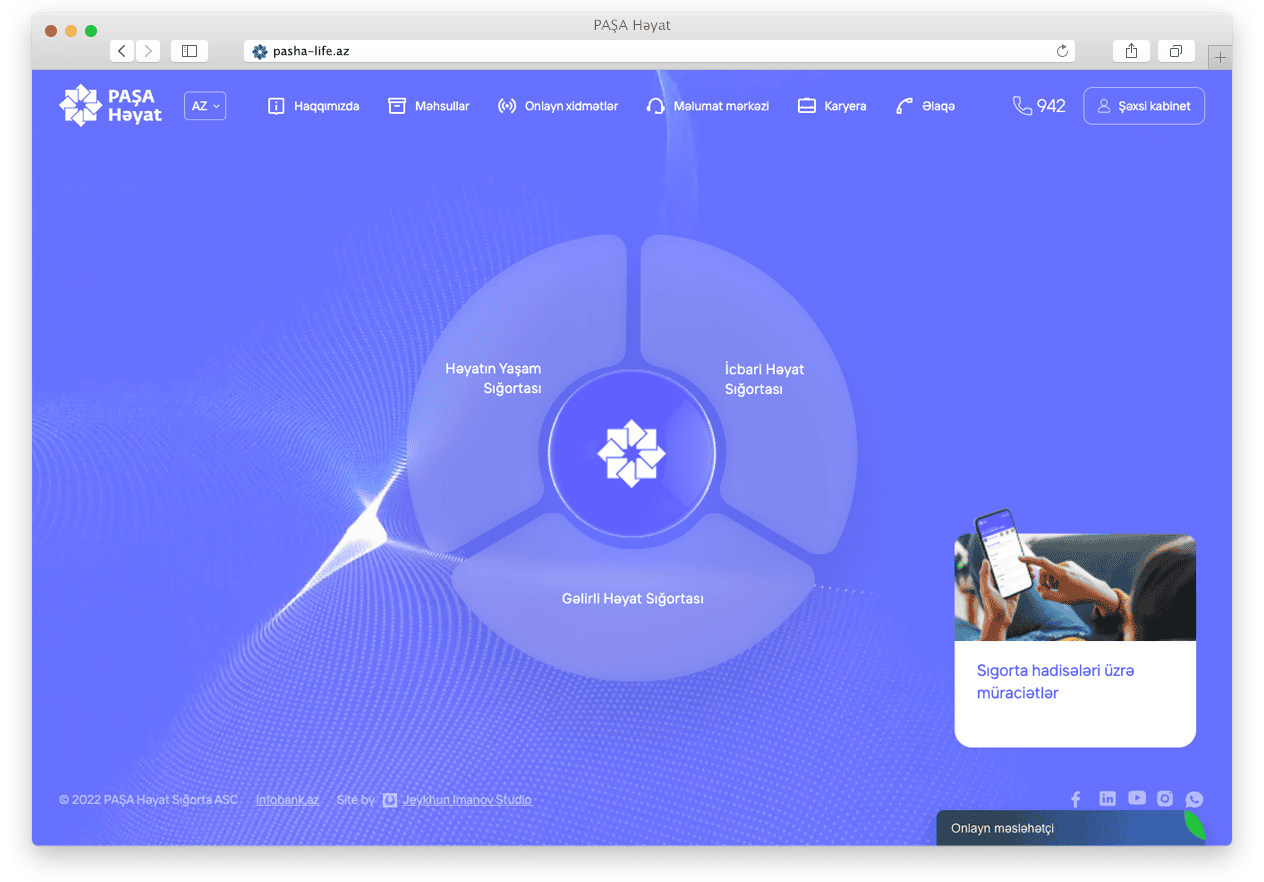1264x882 pixels.
Task: Open the Onlayn məsləhətçi chat bar
Action: coord(1070,828)
